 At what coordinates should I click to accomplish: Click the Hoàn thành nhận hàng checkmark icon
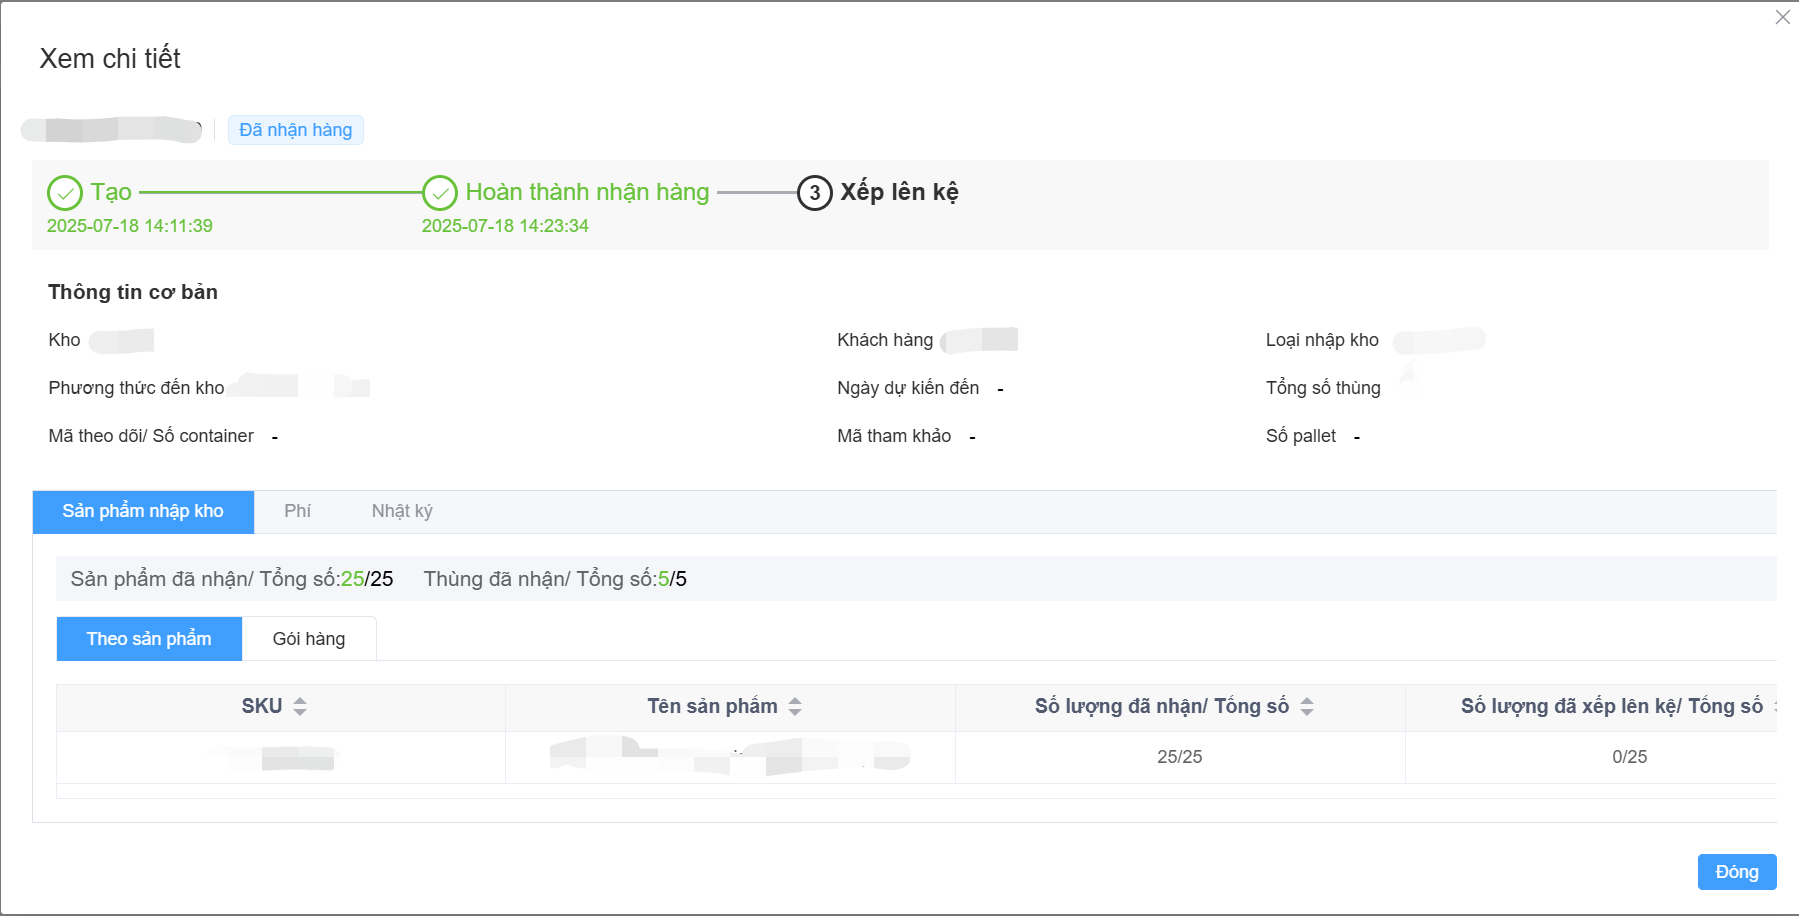click(440, 192)
